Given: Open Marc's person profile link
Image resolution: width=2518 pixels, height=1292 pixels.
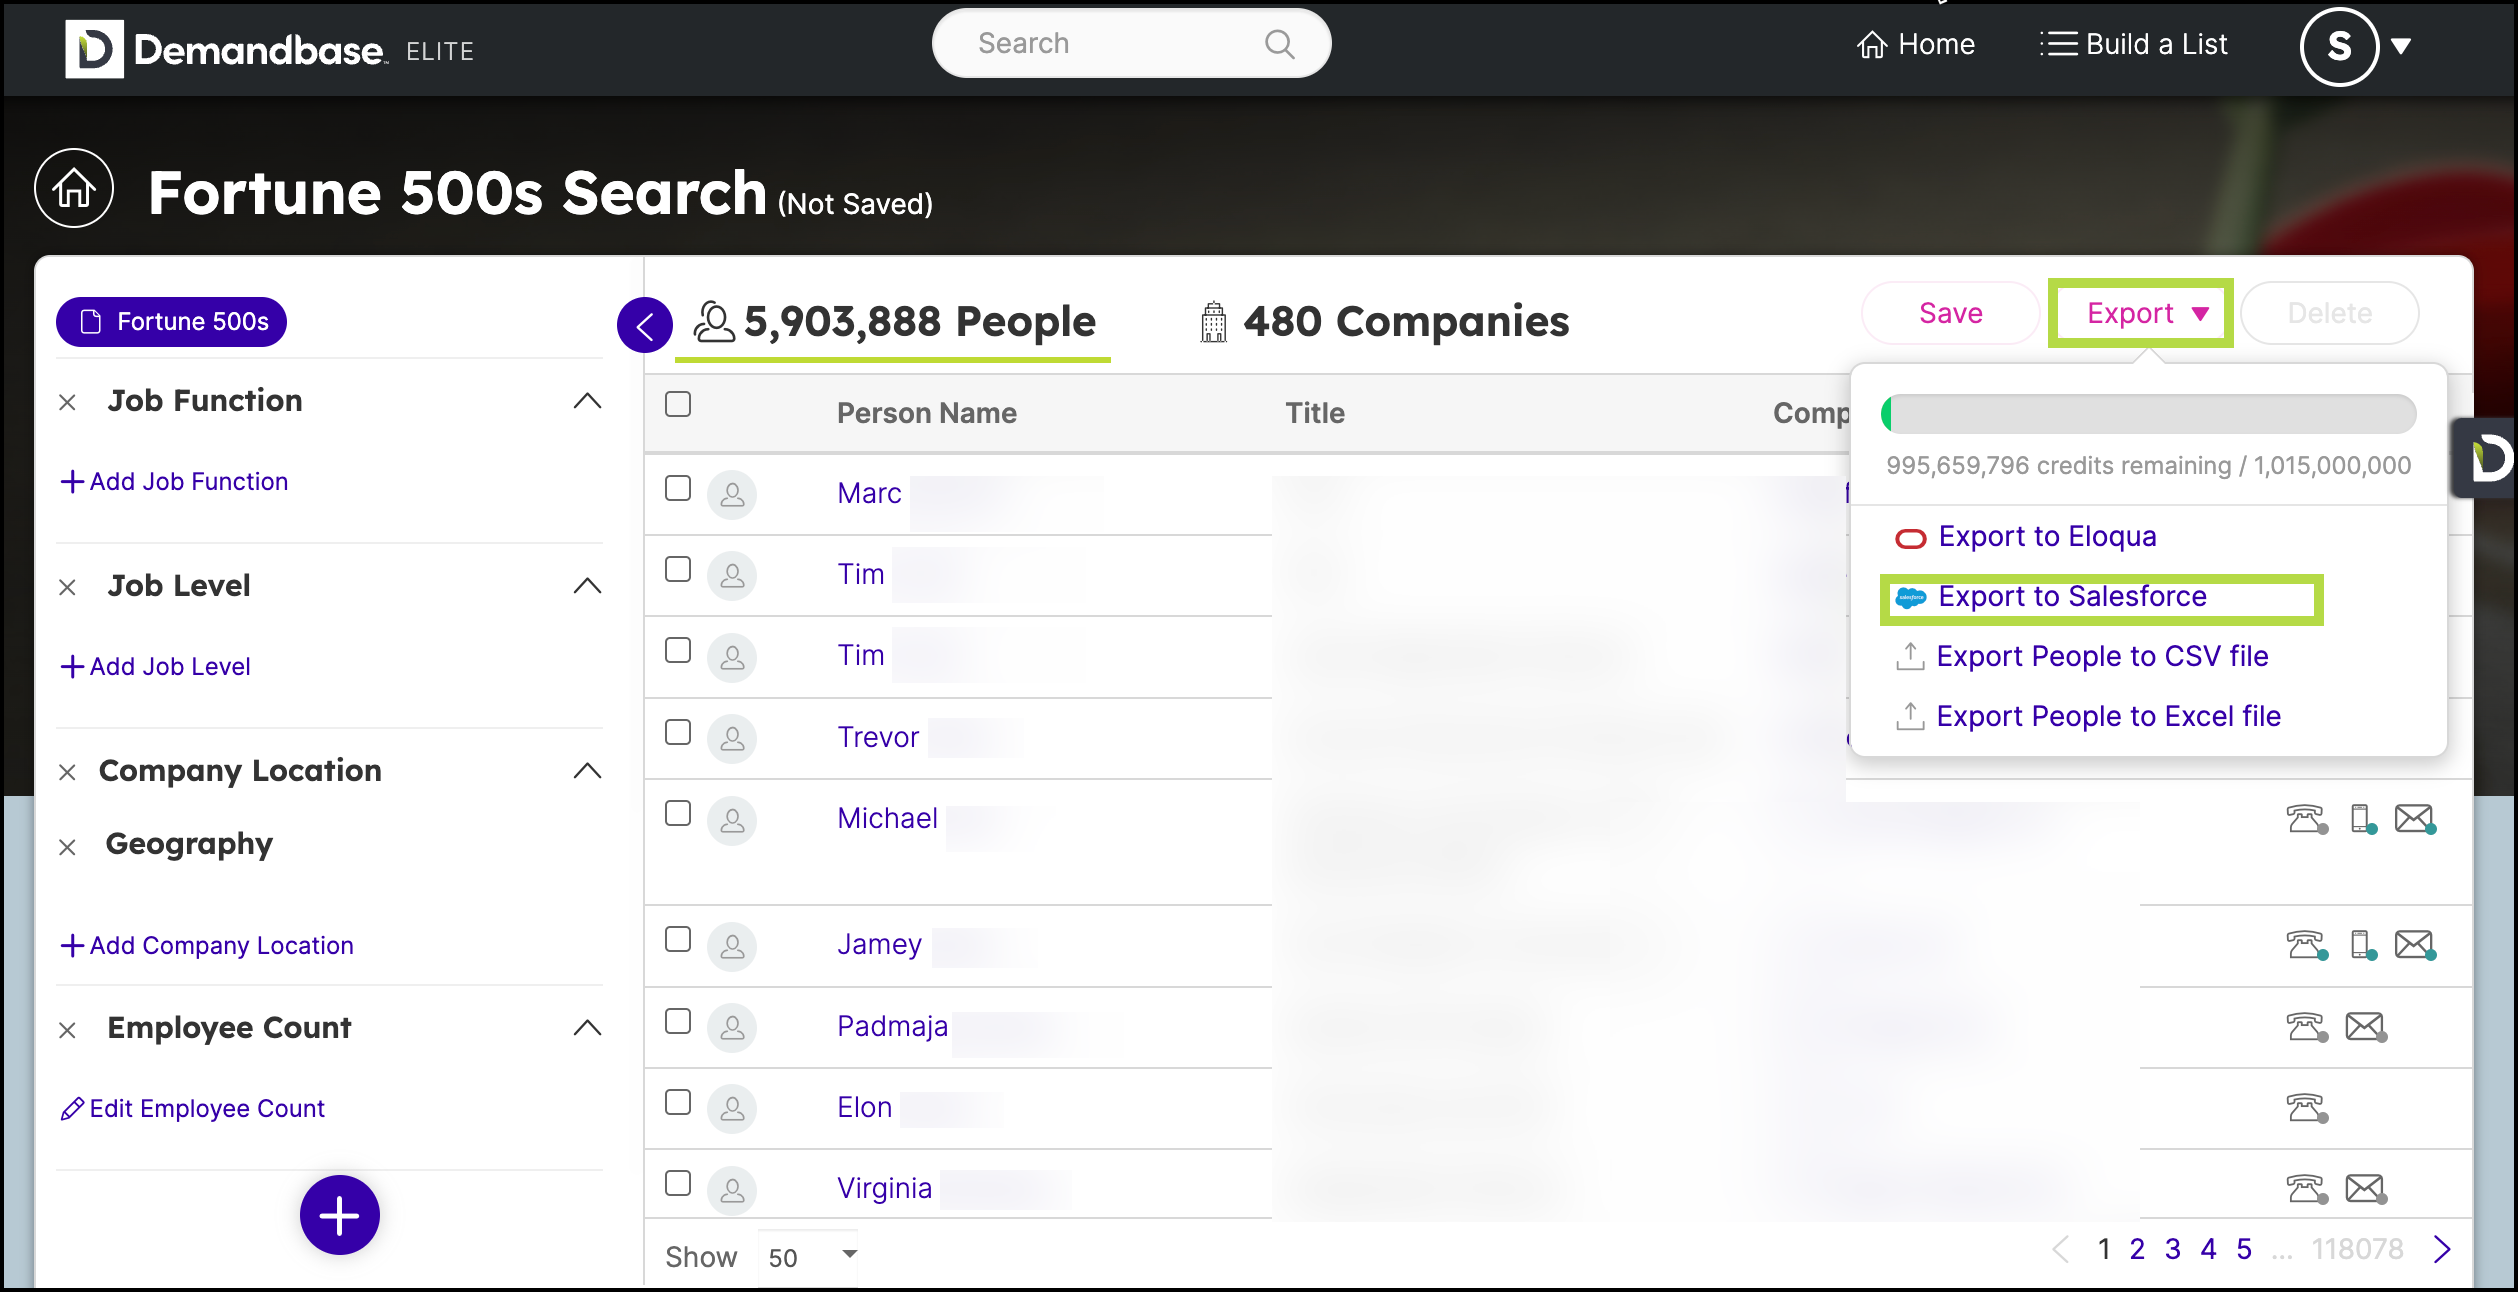Looking at the screenshot, I should [869, 493].
